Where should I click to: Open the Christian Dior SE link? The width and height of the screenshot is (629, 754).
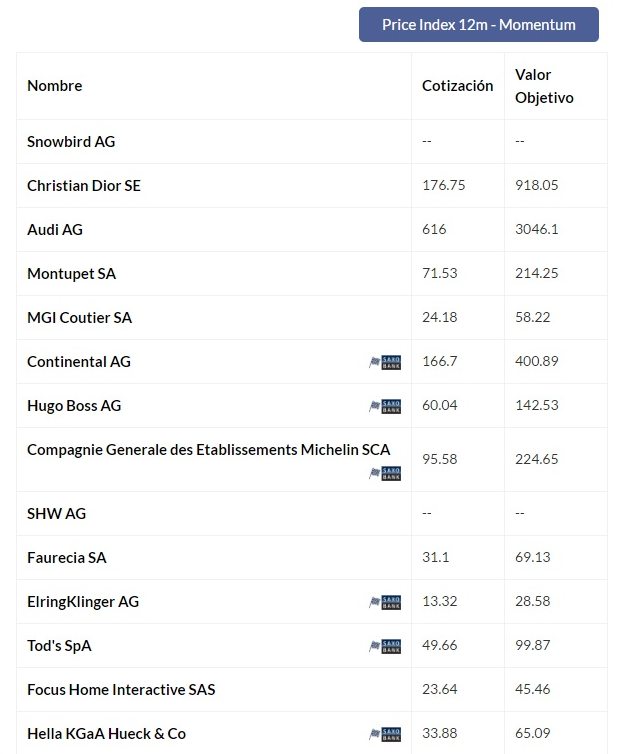[84, 186]
